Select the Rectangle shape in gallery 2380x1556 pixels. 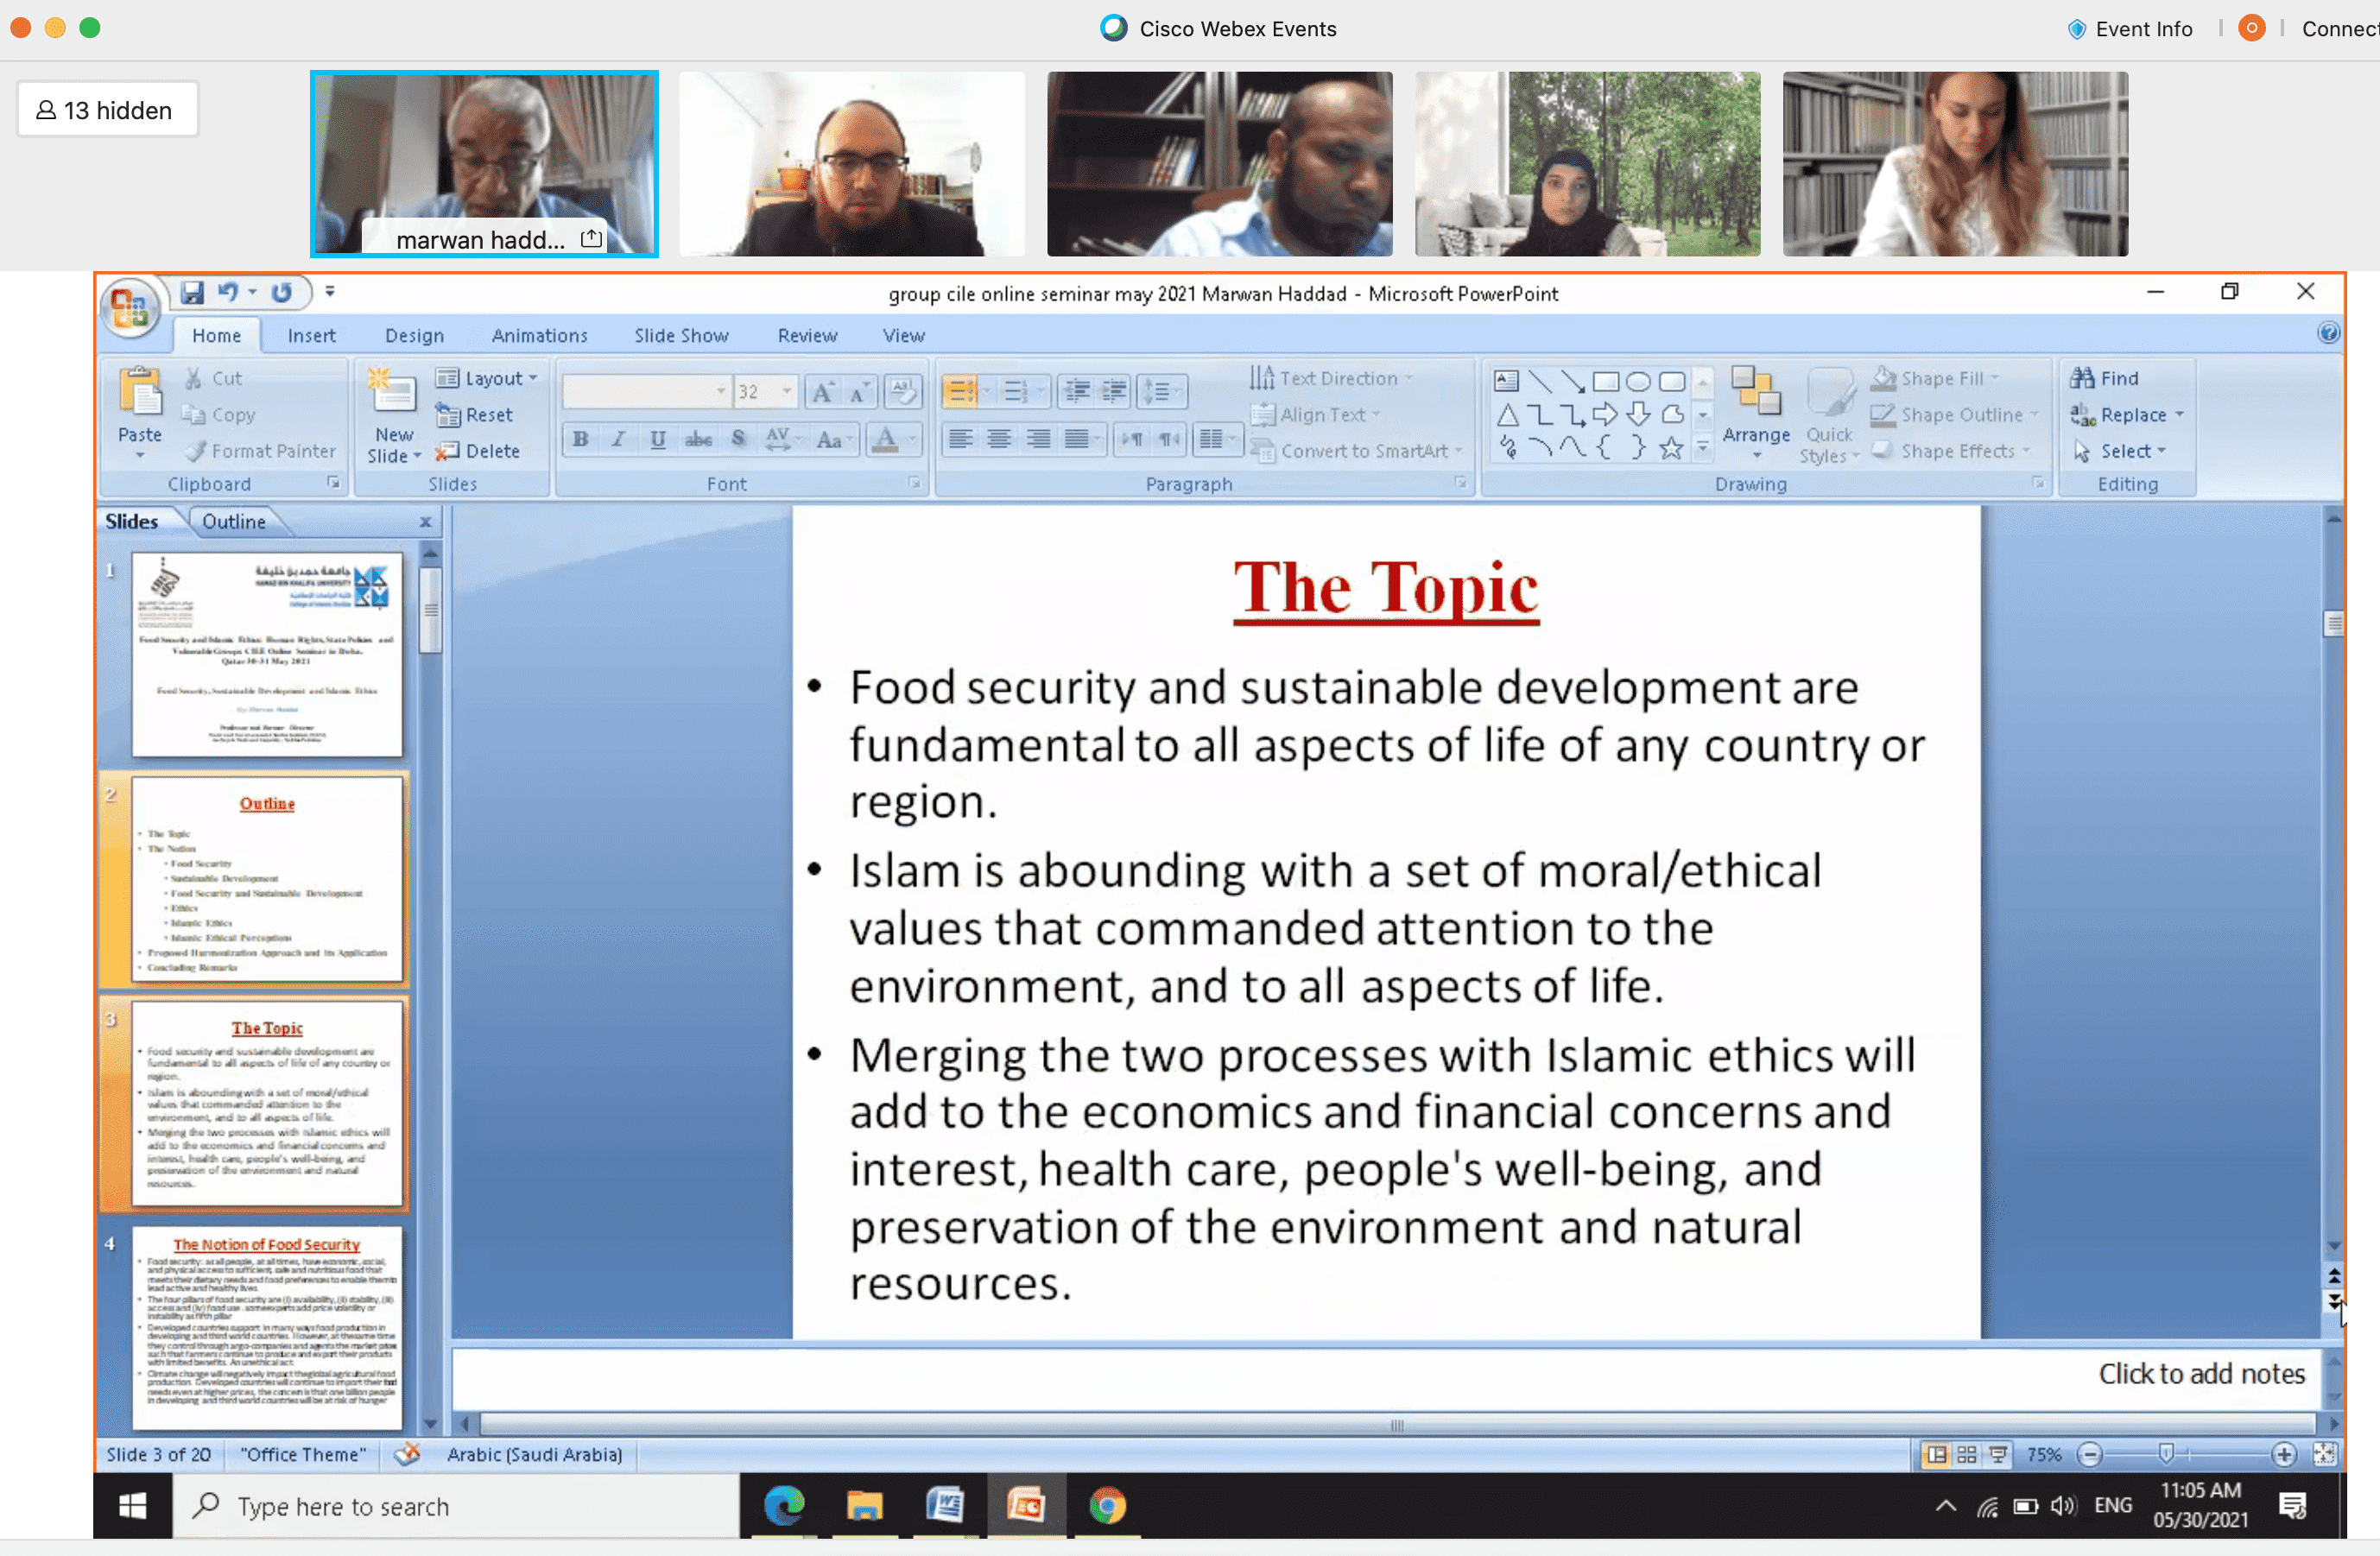tap(1605, 381)
